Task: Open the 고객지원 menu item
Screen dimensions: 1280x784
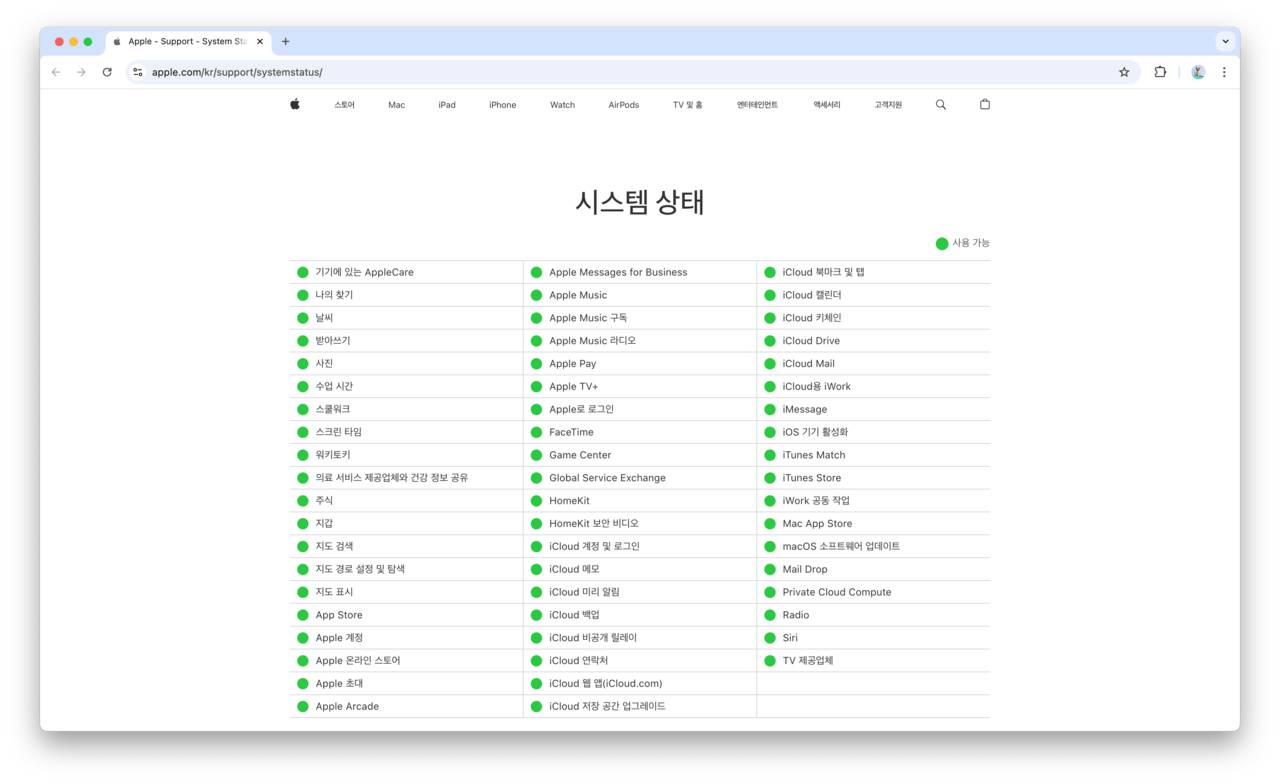Action: pos(888,105)
